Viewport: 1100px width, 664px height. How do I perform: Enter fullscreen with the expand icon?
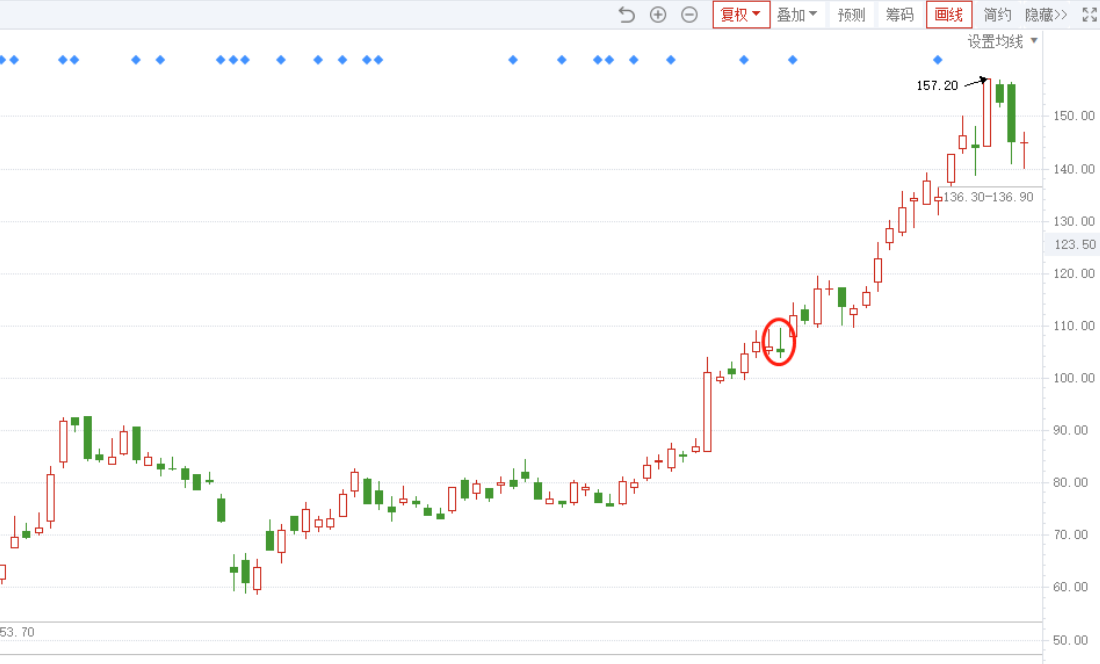(x=1089, y=15)
